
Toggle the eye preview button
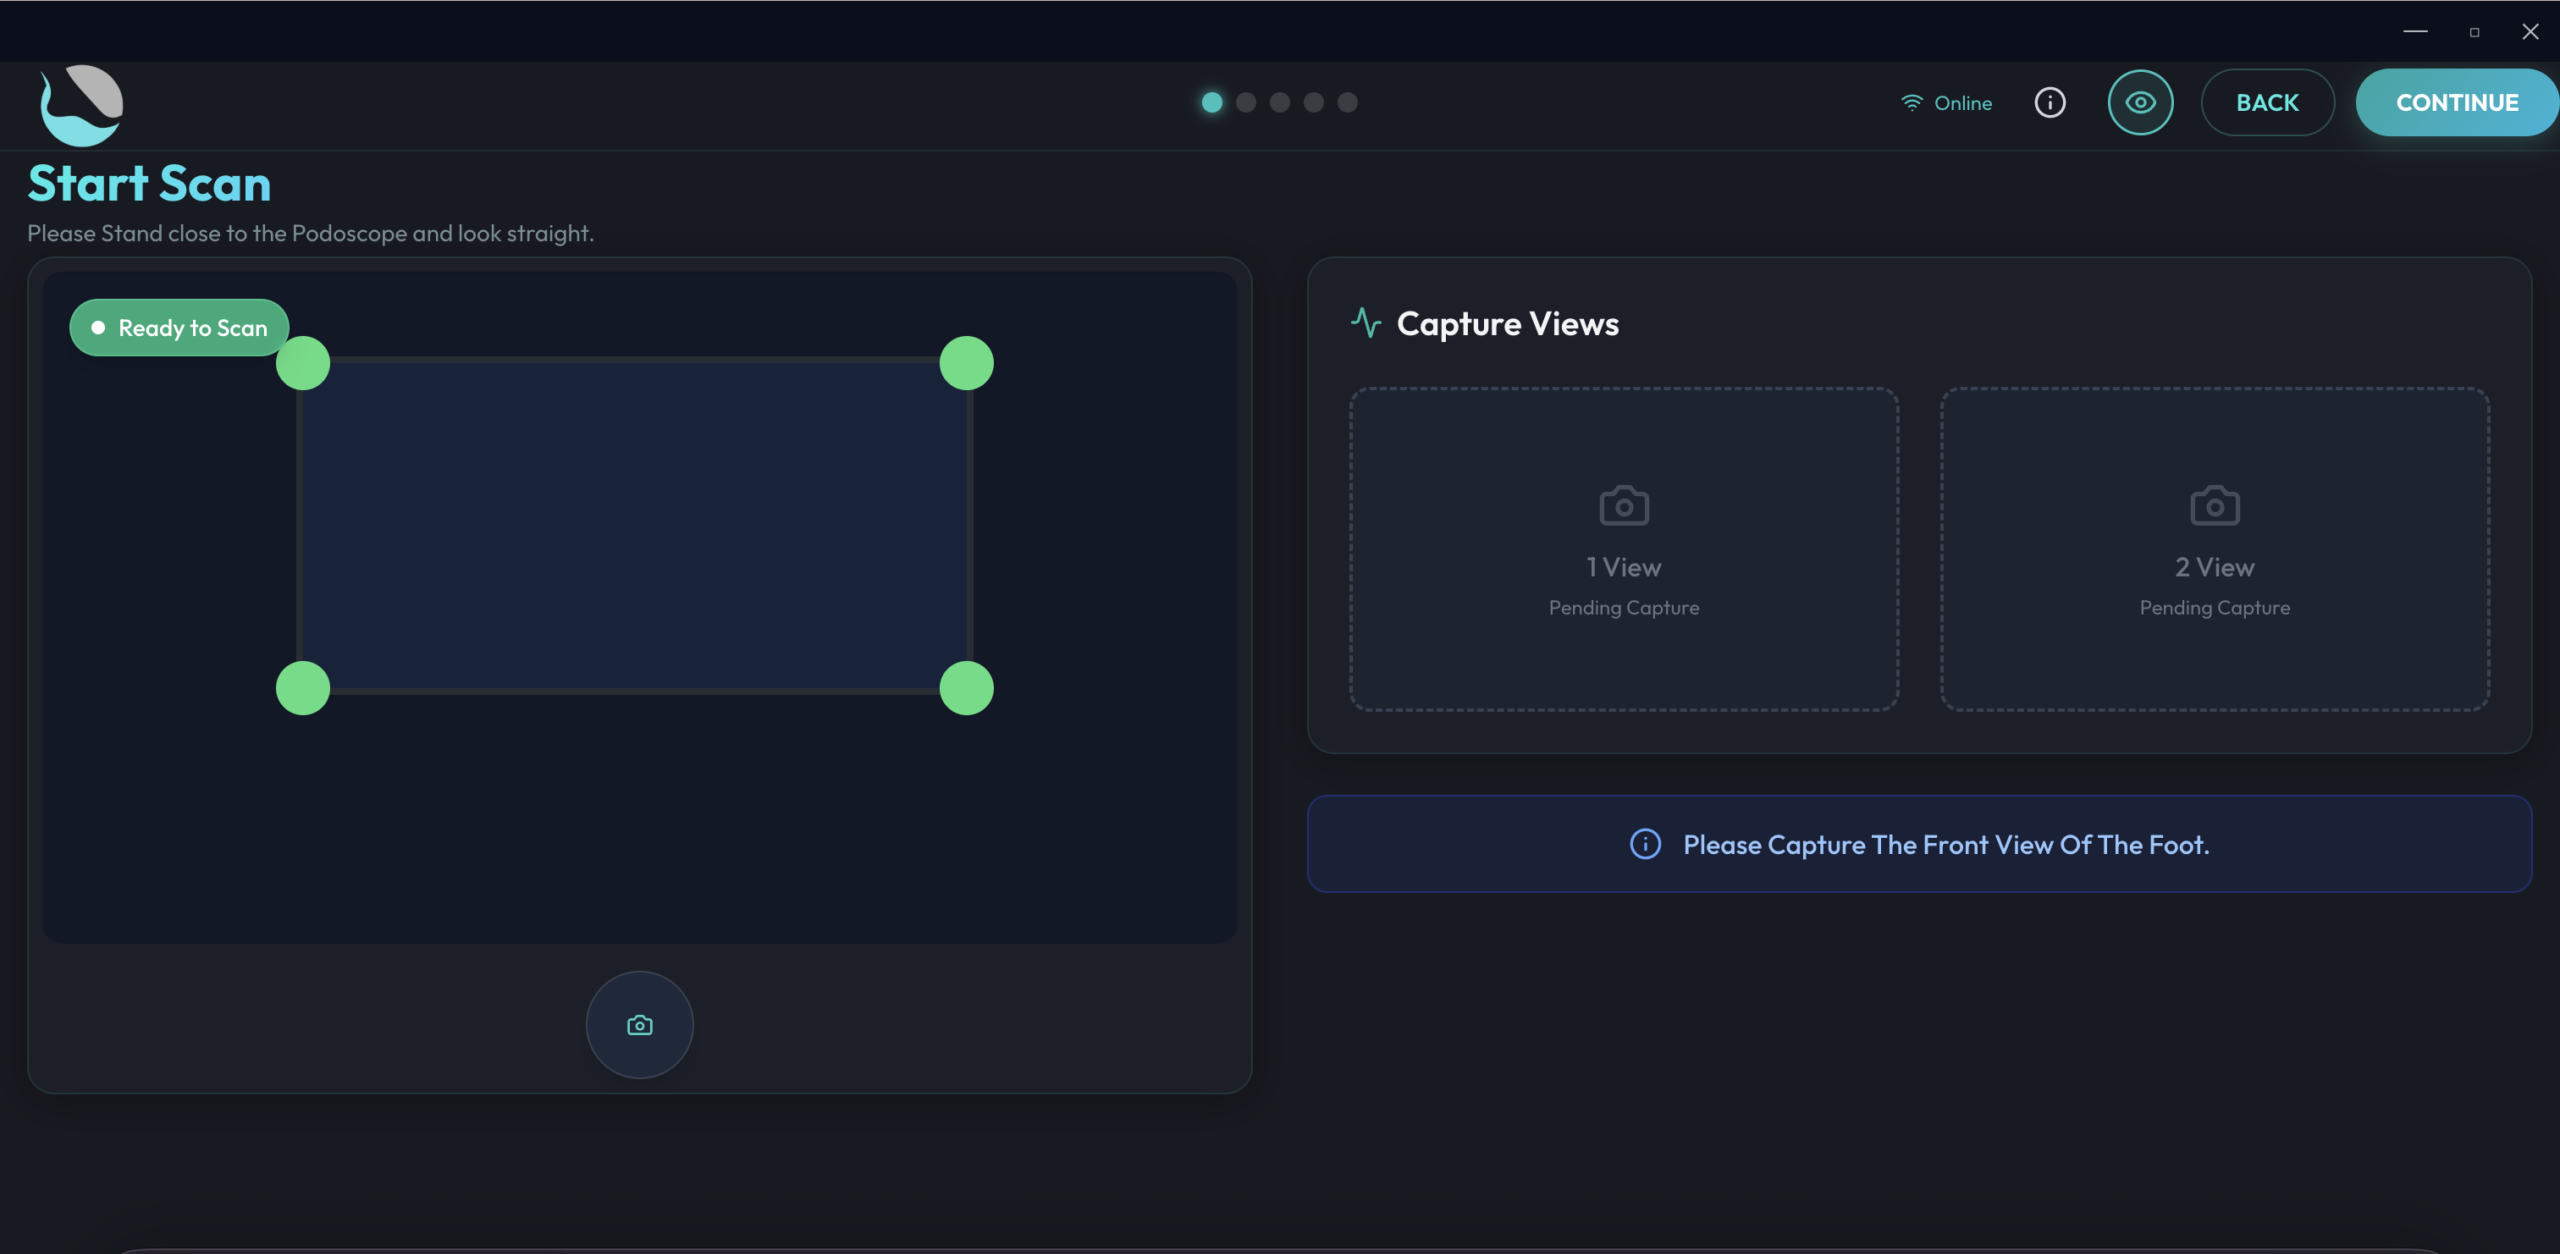click(2140, 103)
